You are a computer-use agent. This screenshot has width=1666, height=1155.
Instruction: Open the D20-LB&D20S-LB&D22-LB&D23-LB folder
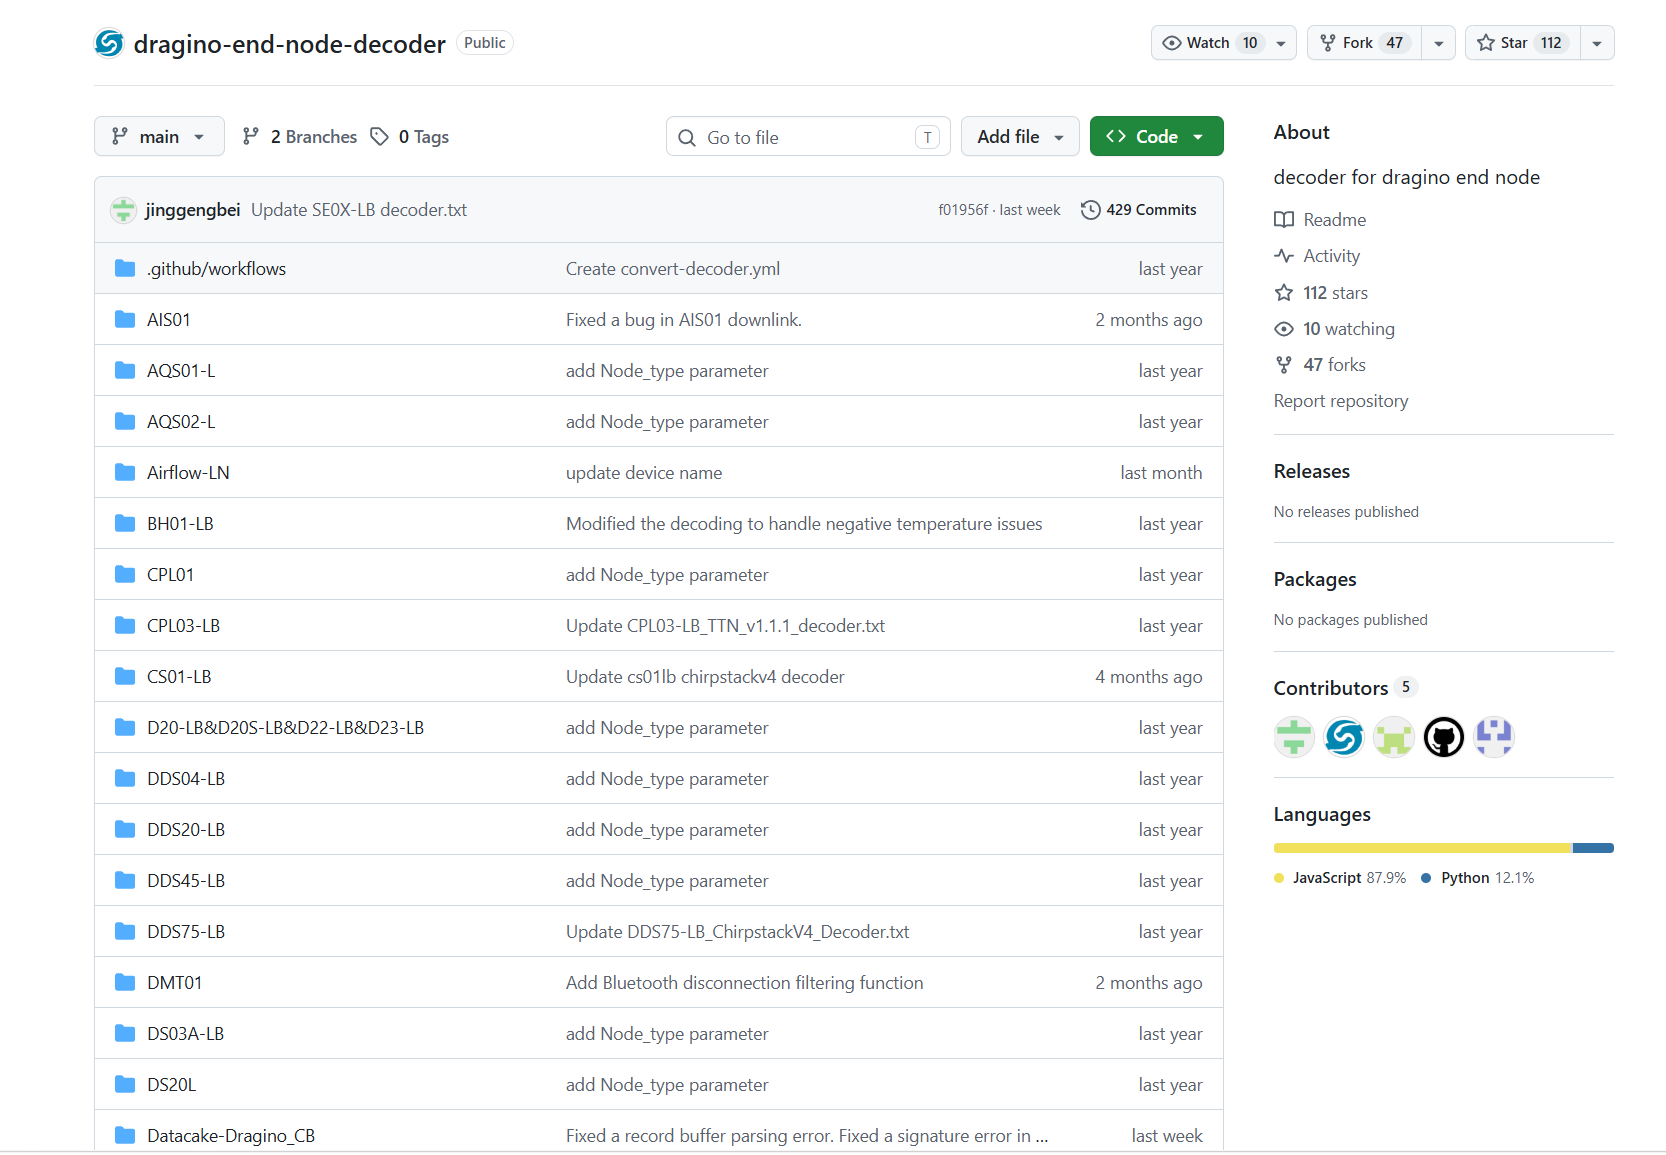pyautogui.click(x=285, y=728)
